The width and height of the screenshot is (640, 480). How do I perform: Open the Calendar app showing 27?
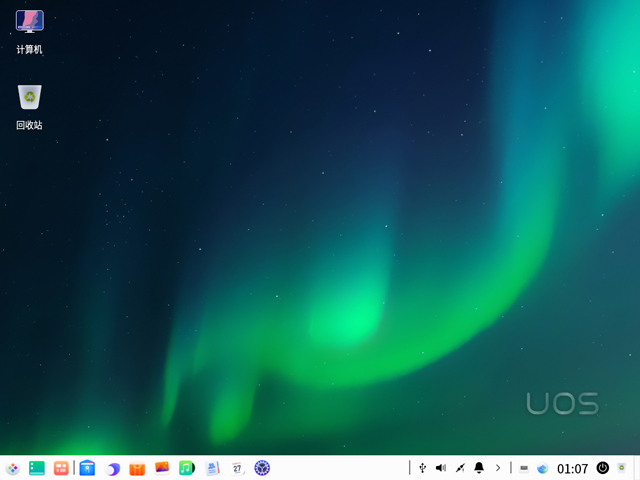pyautogui.click(x=237, y=468)
